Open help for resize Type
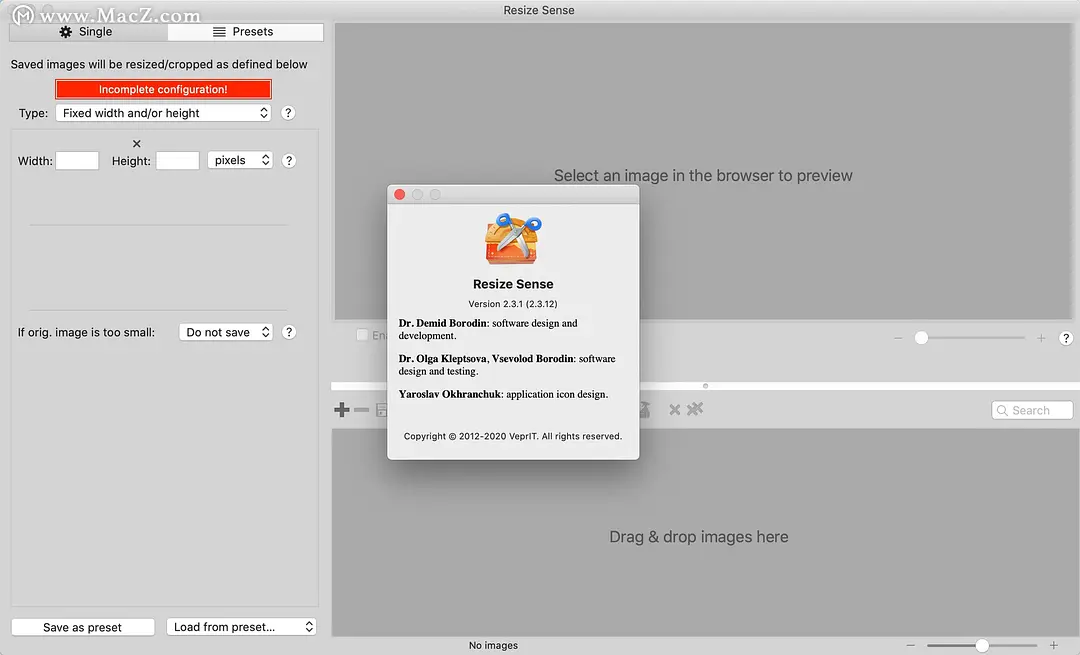The height and width of the screenshot is (655, 1080). [288, 113]
